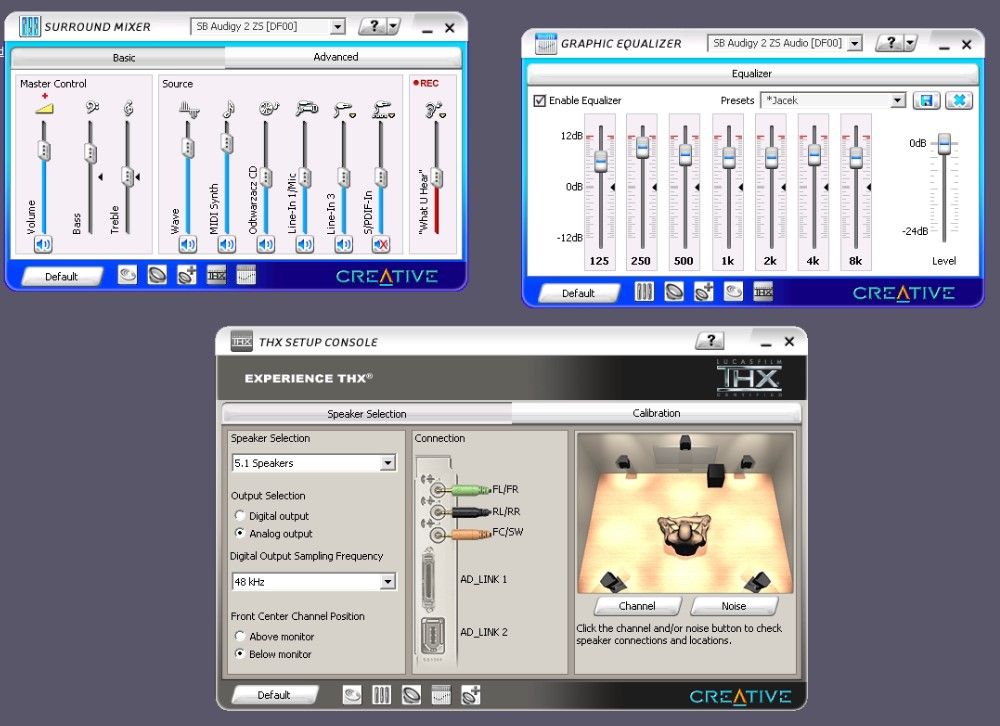Open THX icon in Graphic Equalizer toolbar
Image resolution: width=1000 pixels, height=726 pixels.
point(763,292)
